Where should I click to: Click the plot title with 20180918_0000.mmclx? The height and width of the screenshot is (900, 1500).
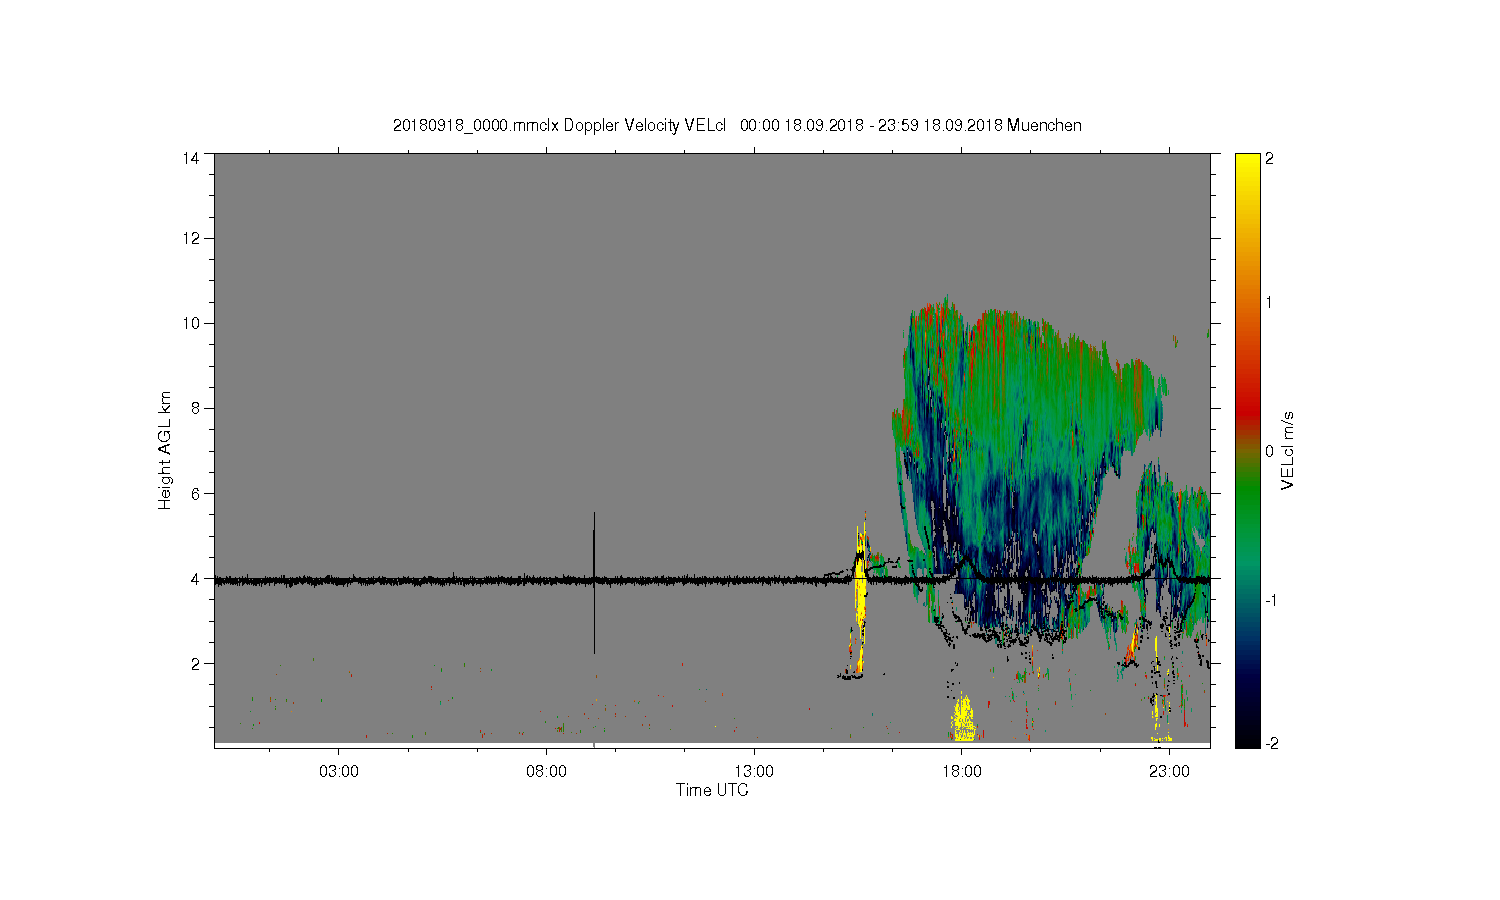pyautogui.click(x=737, y=125)
